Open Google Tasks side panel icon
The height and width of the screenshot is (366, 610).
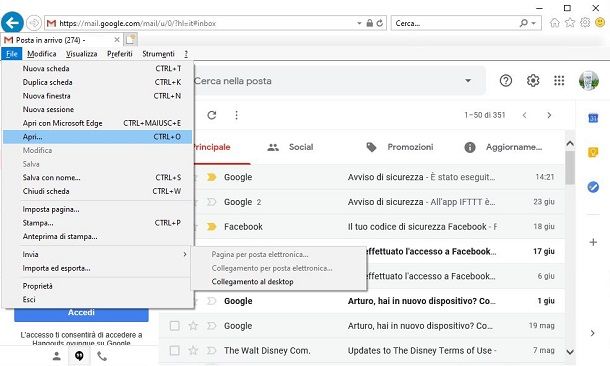[x=593, y=187]
